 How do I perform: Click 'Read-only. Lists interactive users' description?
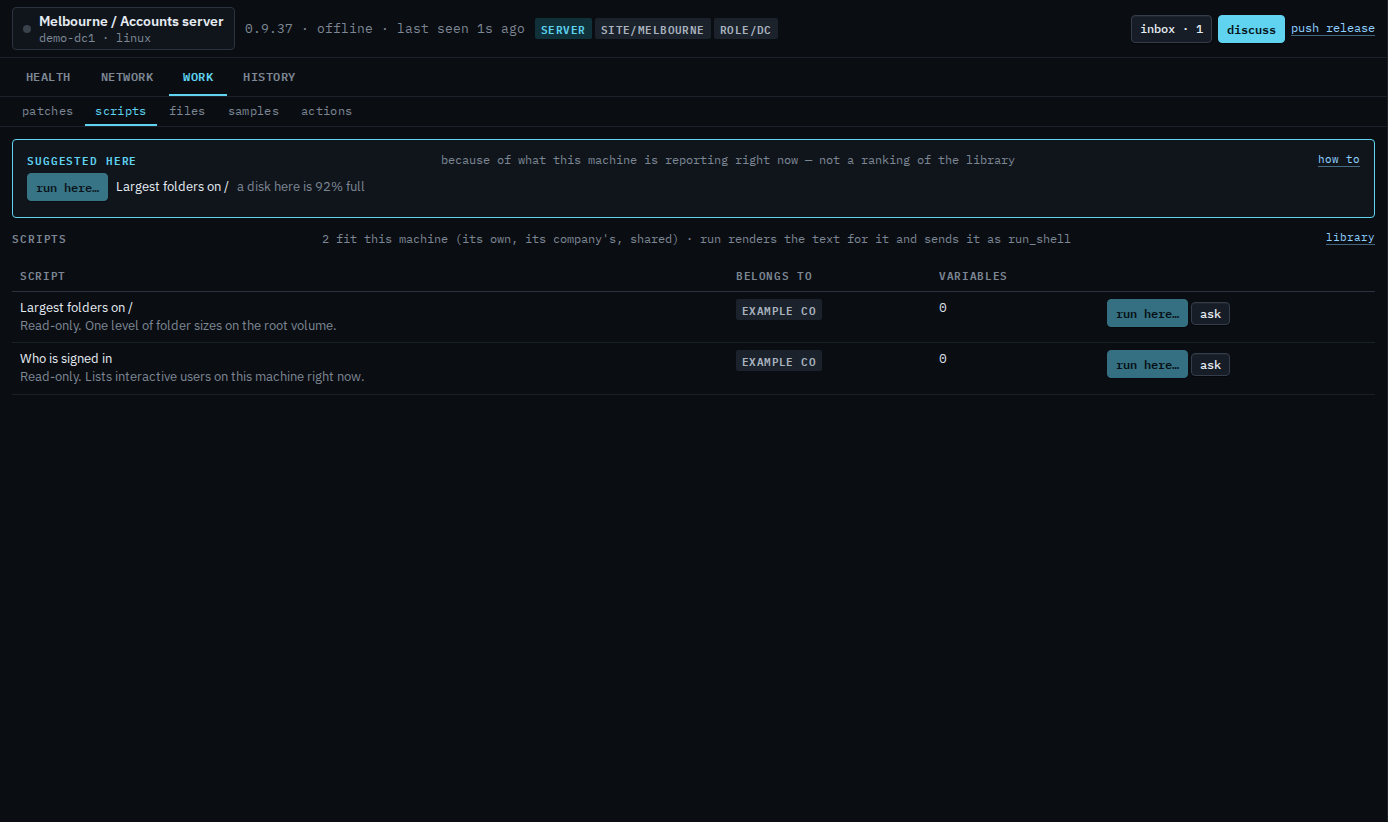click(x=192, y=377)
